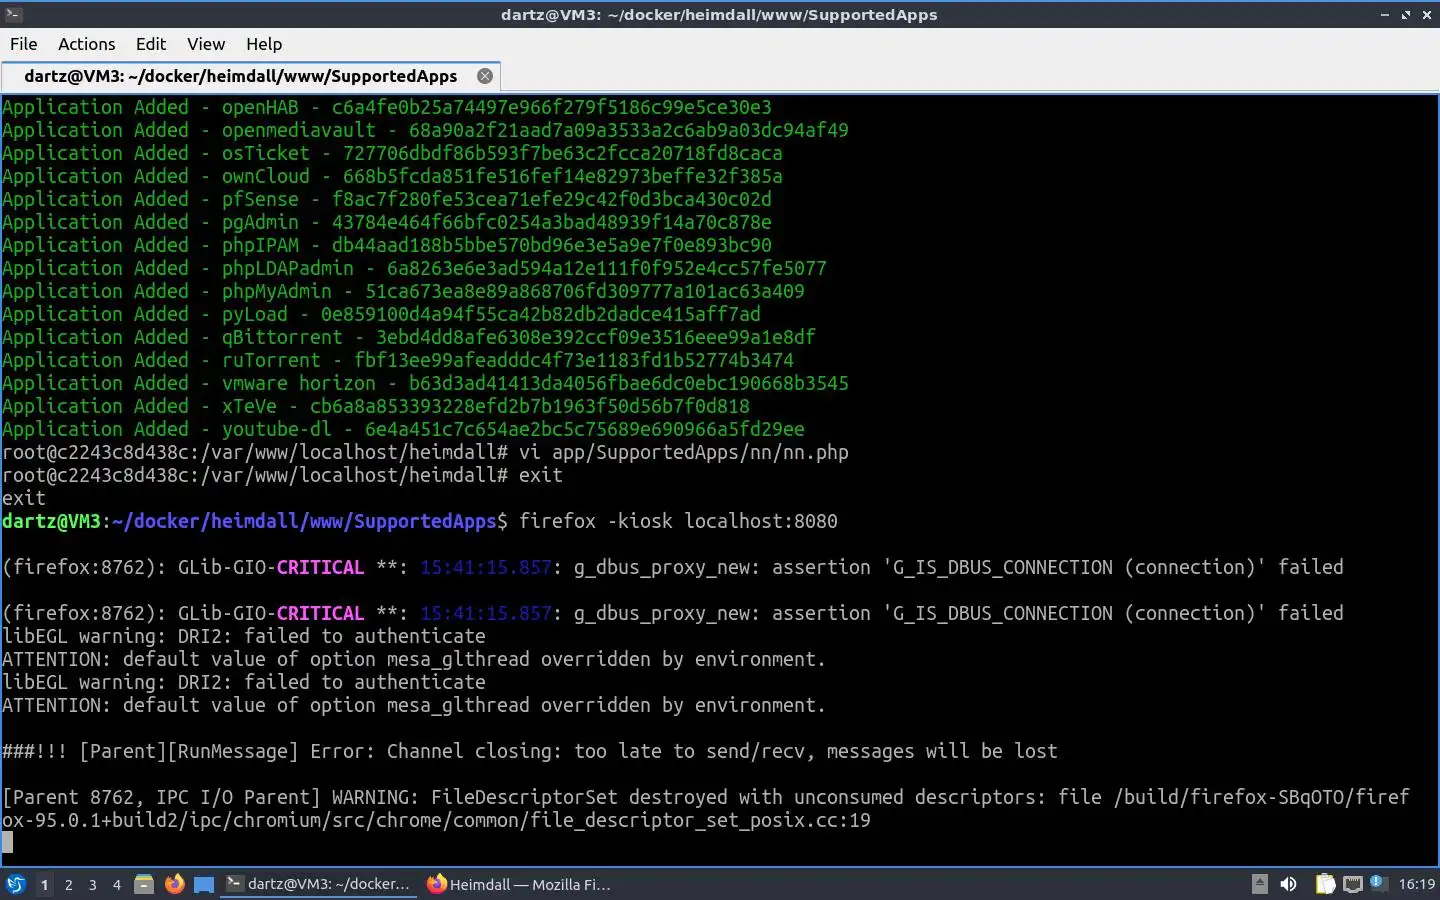Switch to workspace 2
This screenshot has height=900, width=1440.
pos(68,885)
